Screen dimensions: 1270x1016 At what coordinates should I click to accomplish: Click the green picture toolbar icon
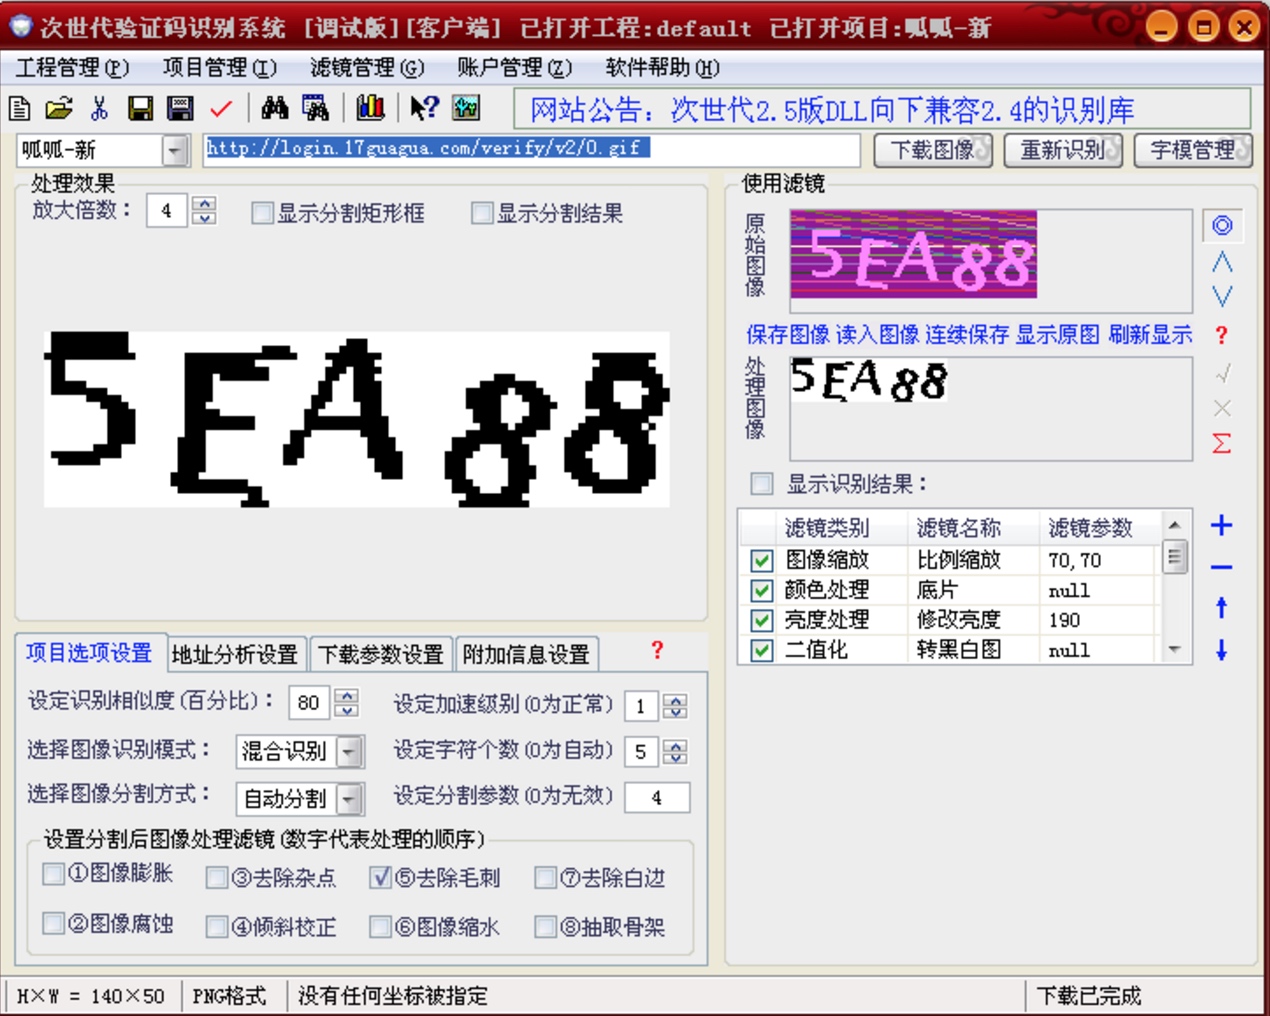point(466,107)
